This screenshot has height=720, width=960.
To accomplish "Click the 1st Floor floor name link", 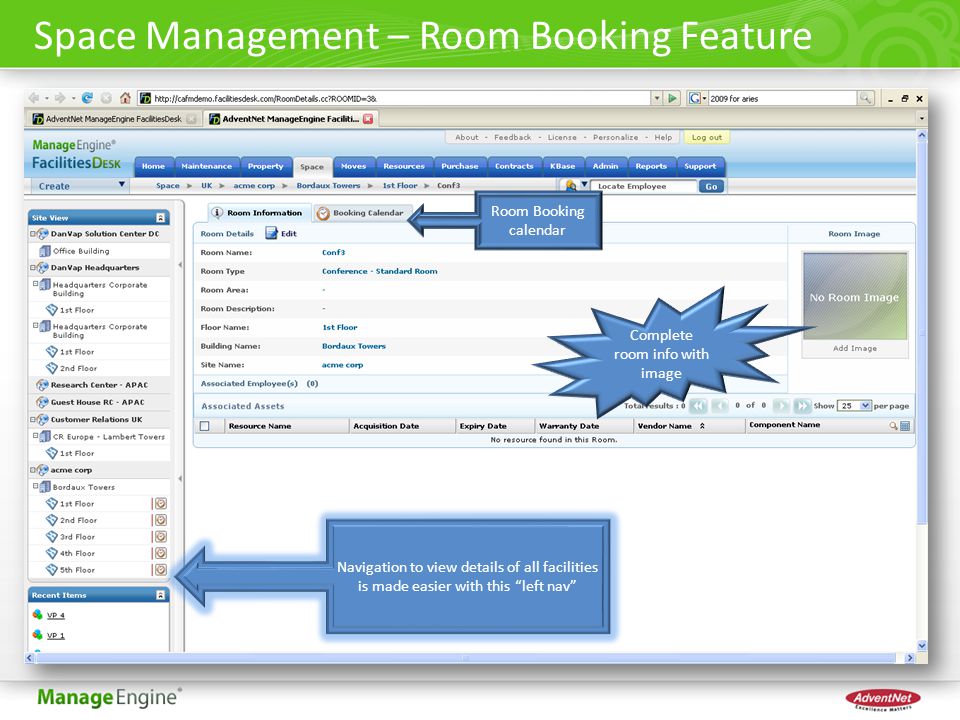I will [340, 328].
